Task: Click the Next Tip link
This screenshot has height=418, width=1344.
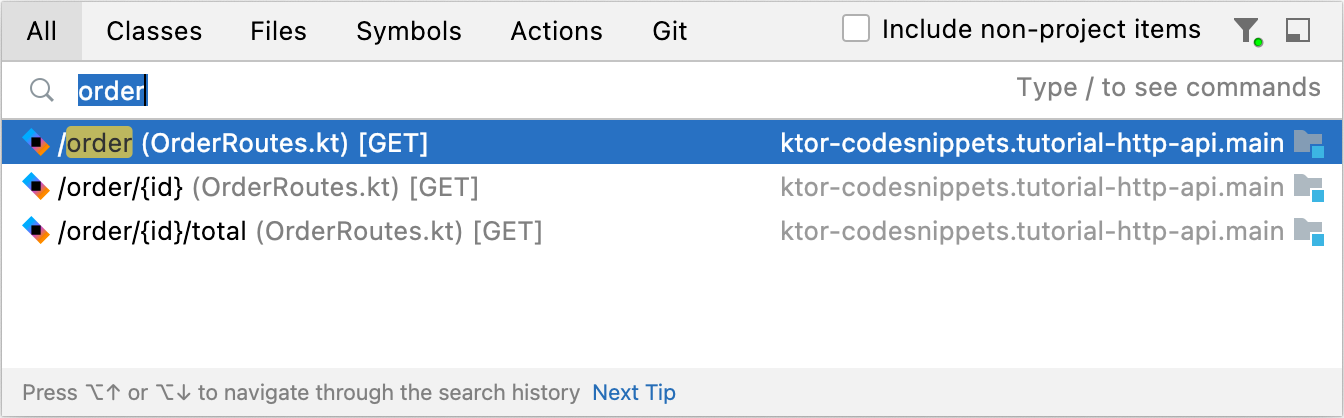Action: click(x=634, y=393)
